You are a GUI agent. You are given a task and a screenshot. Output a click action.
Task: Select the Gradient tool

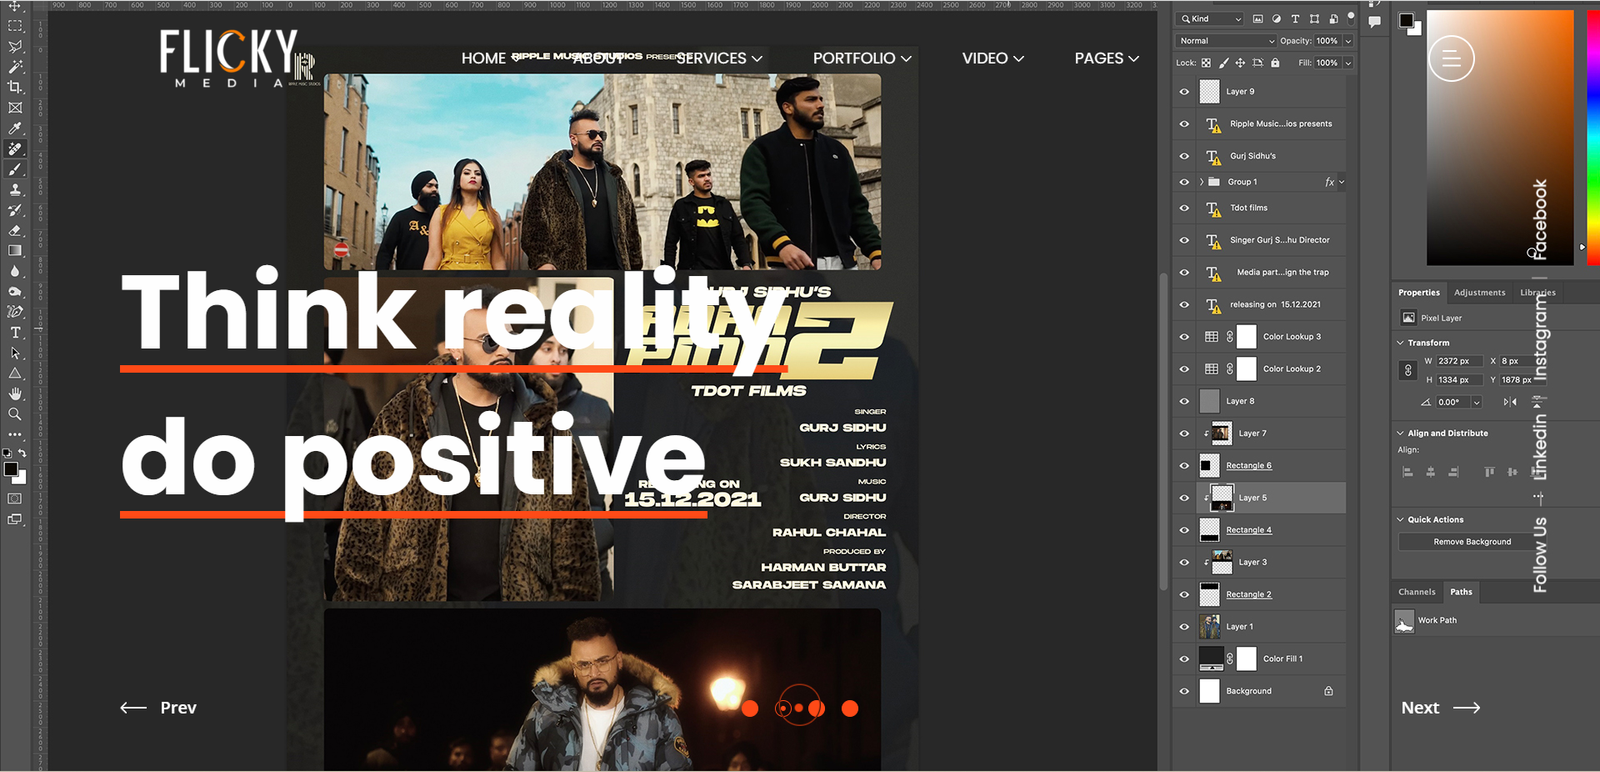pyautogui.click(x=15, y=250)
